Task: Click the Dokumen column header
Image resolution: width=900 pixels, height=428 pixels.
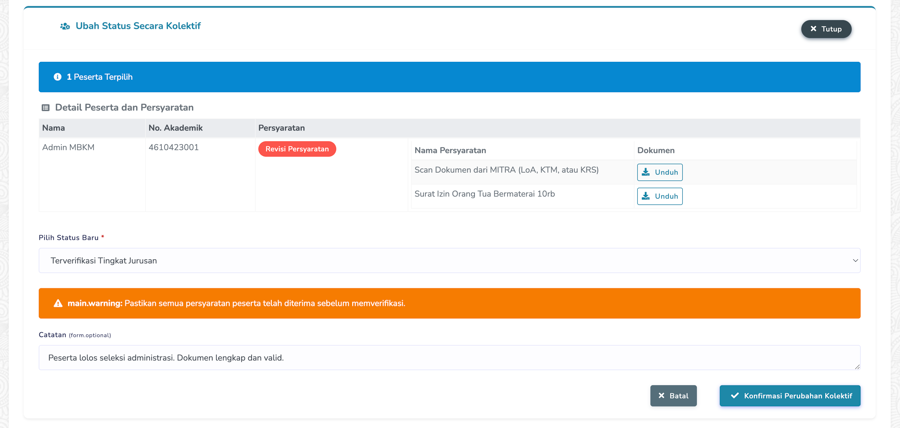Action: [x=655, y=150]
